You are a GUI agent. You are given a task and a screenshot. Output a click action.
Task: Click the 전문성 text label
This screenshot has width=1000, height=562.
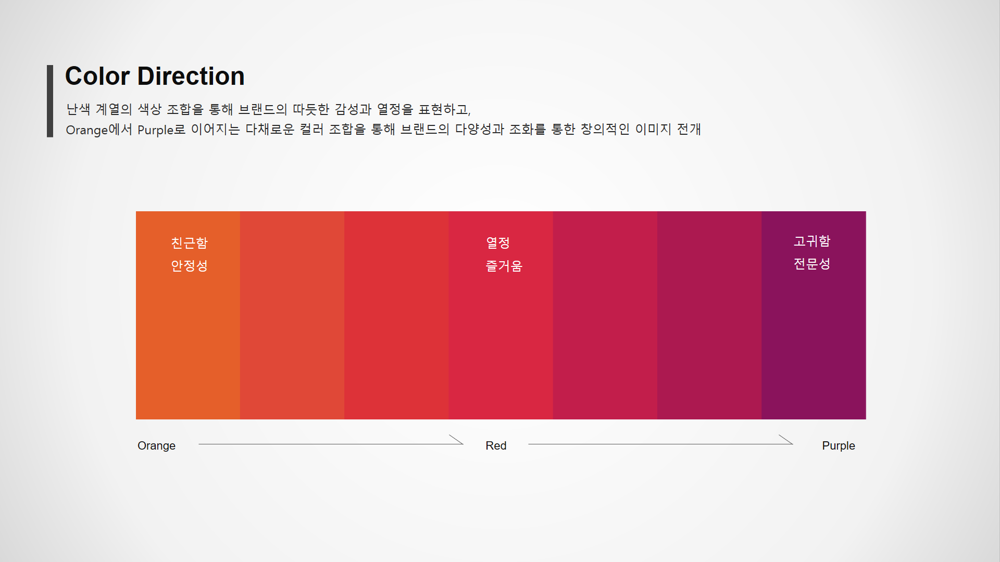[x=812, y=264]
